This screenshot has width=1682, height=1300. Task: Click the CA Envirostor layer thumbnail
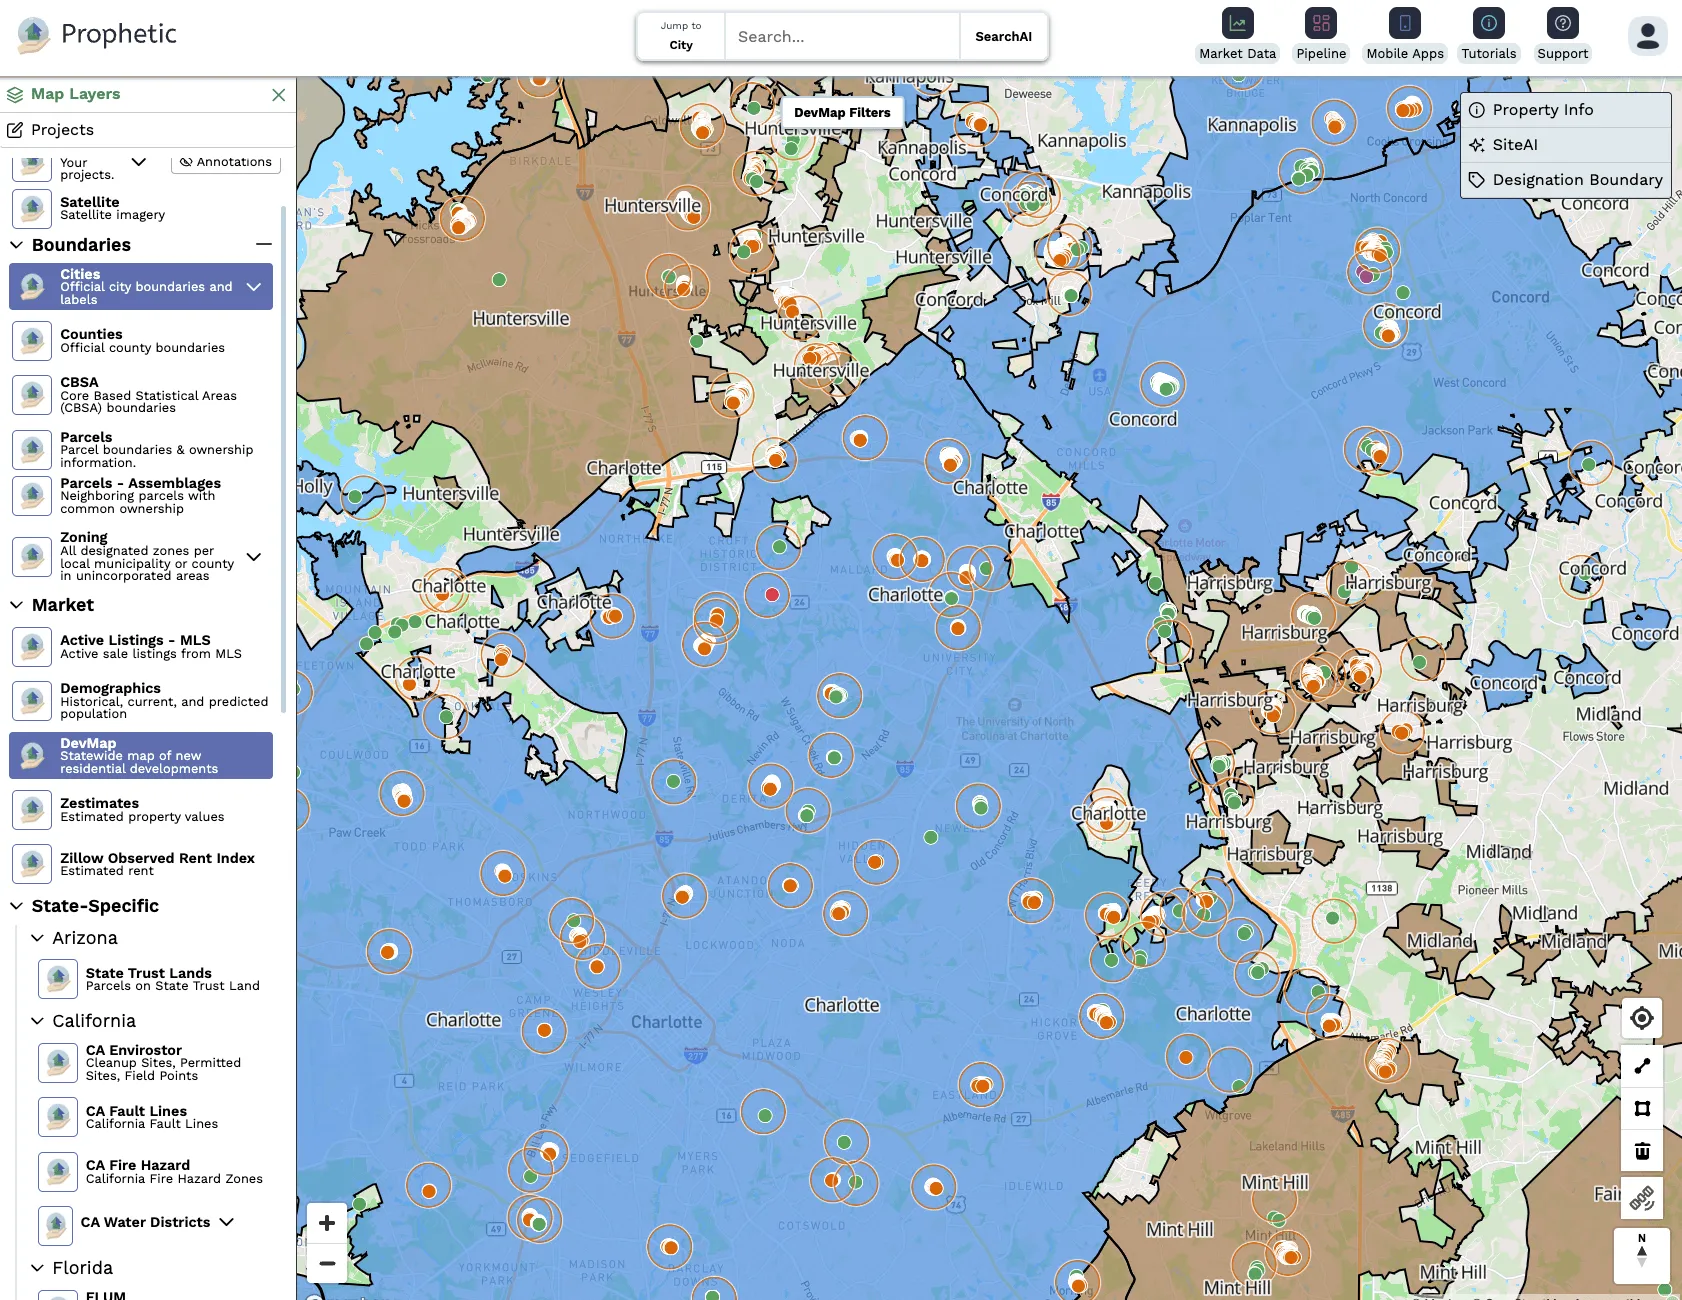coord(58,1063)
